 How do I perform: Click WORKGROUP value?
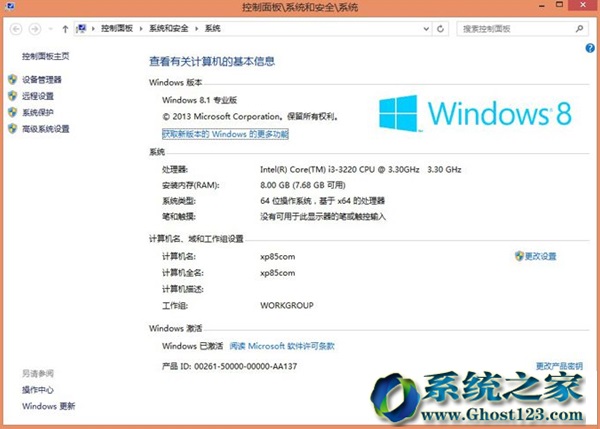click(x=287, y=305)
